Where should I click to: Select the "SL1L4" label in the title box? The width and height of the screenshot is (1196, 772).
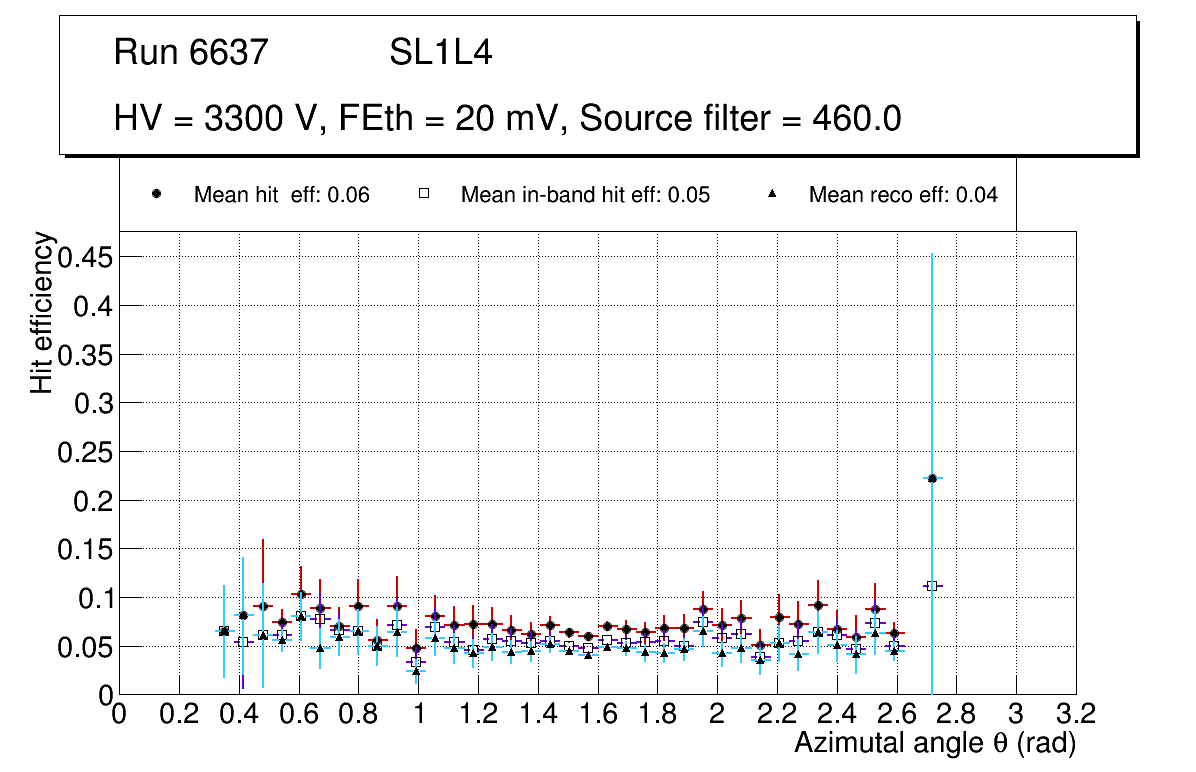440,53
